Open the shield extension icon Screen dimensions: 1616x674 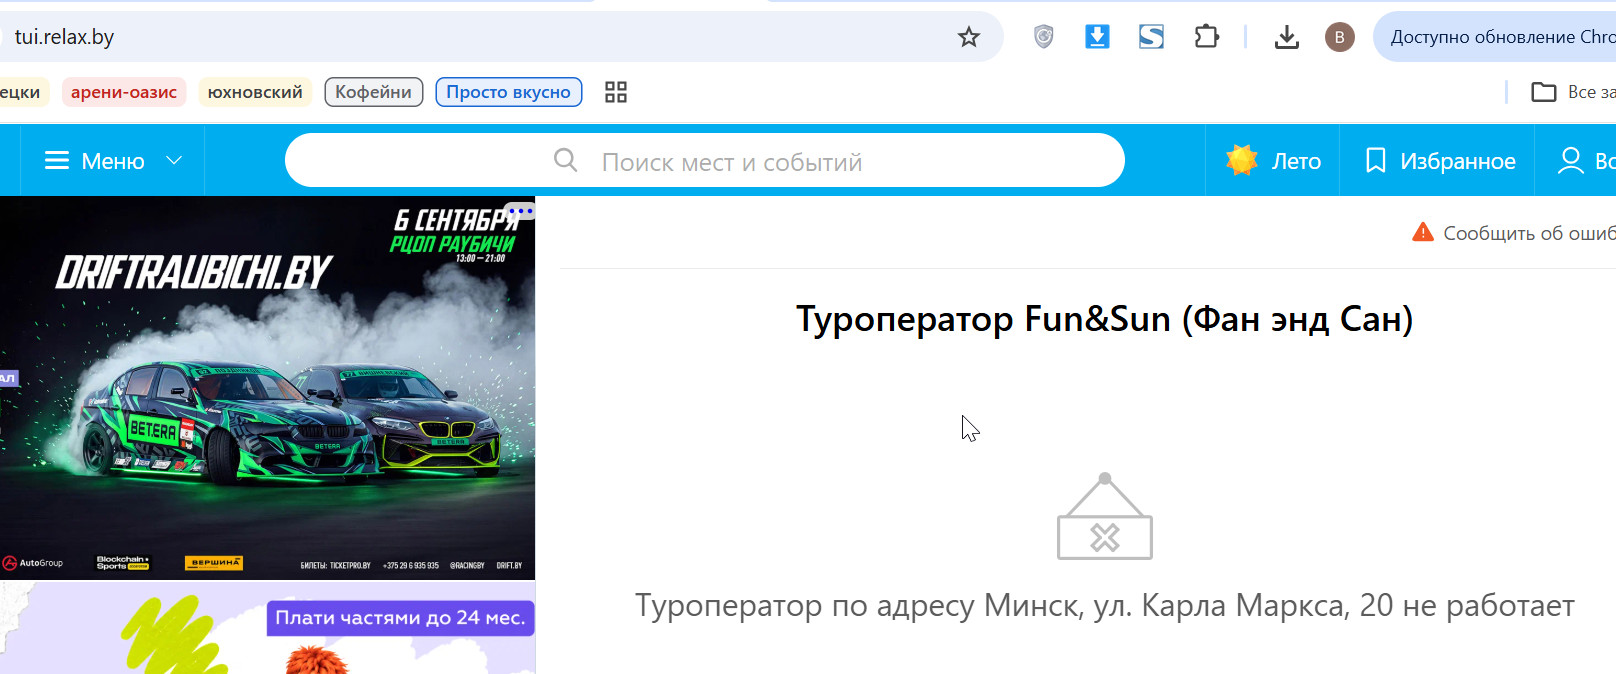1043,37
